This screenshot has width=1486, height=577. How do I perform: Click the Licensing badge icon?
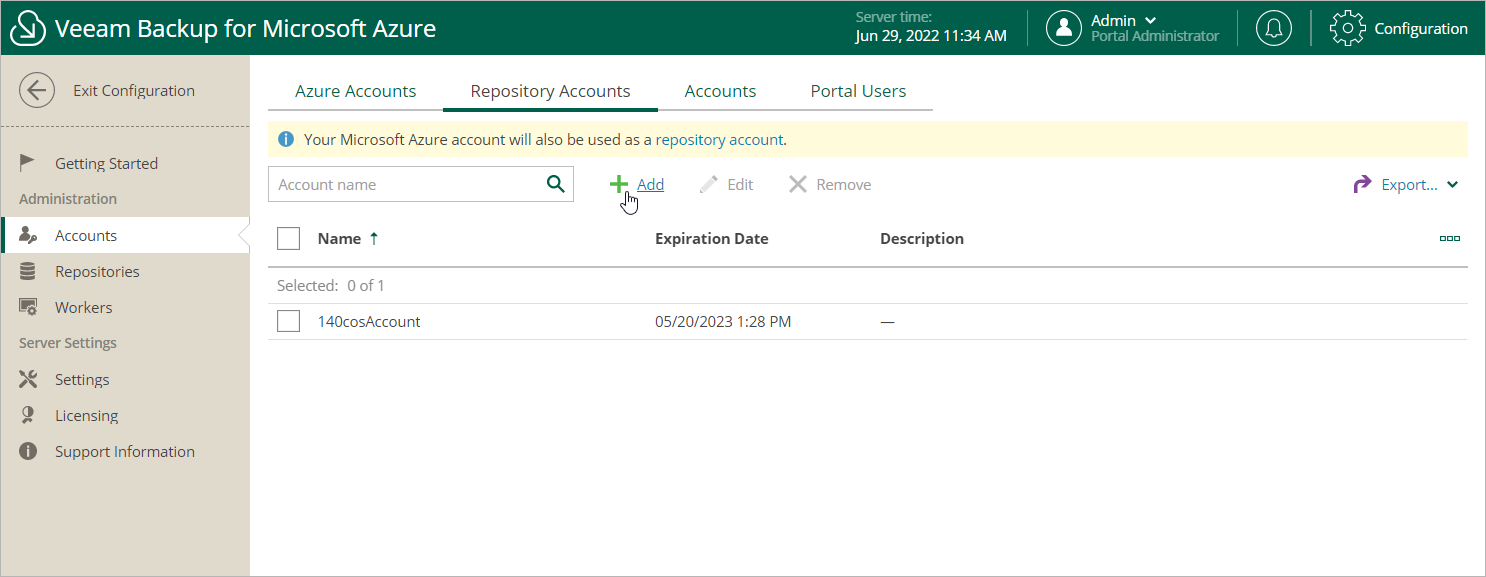tap(28, 416)
